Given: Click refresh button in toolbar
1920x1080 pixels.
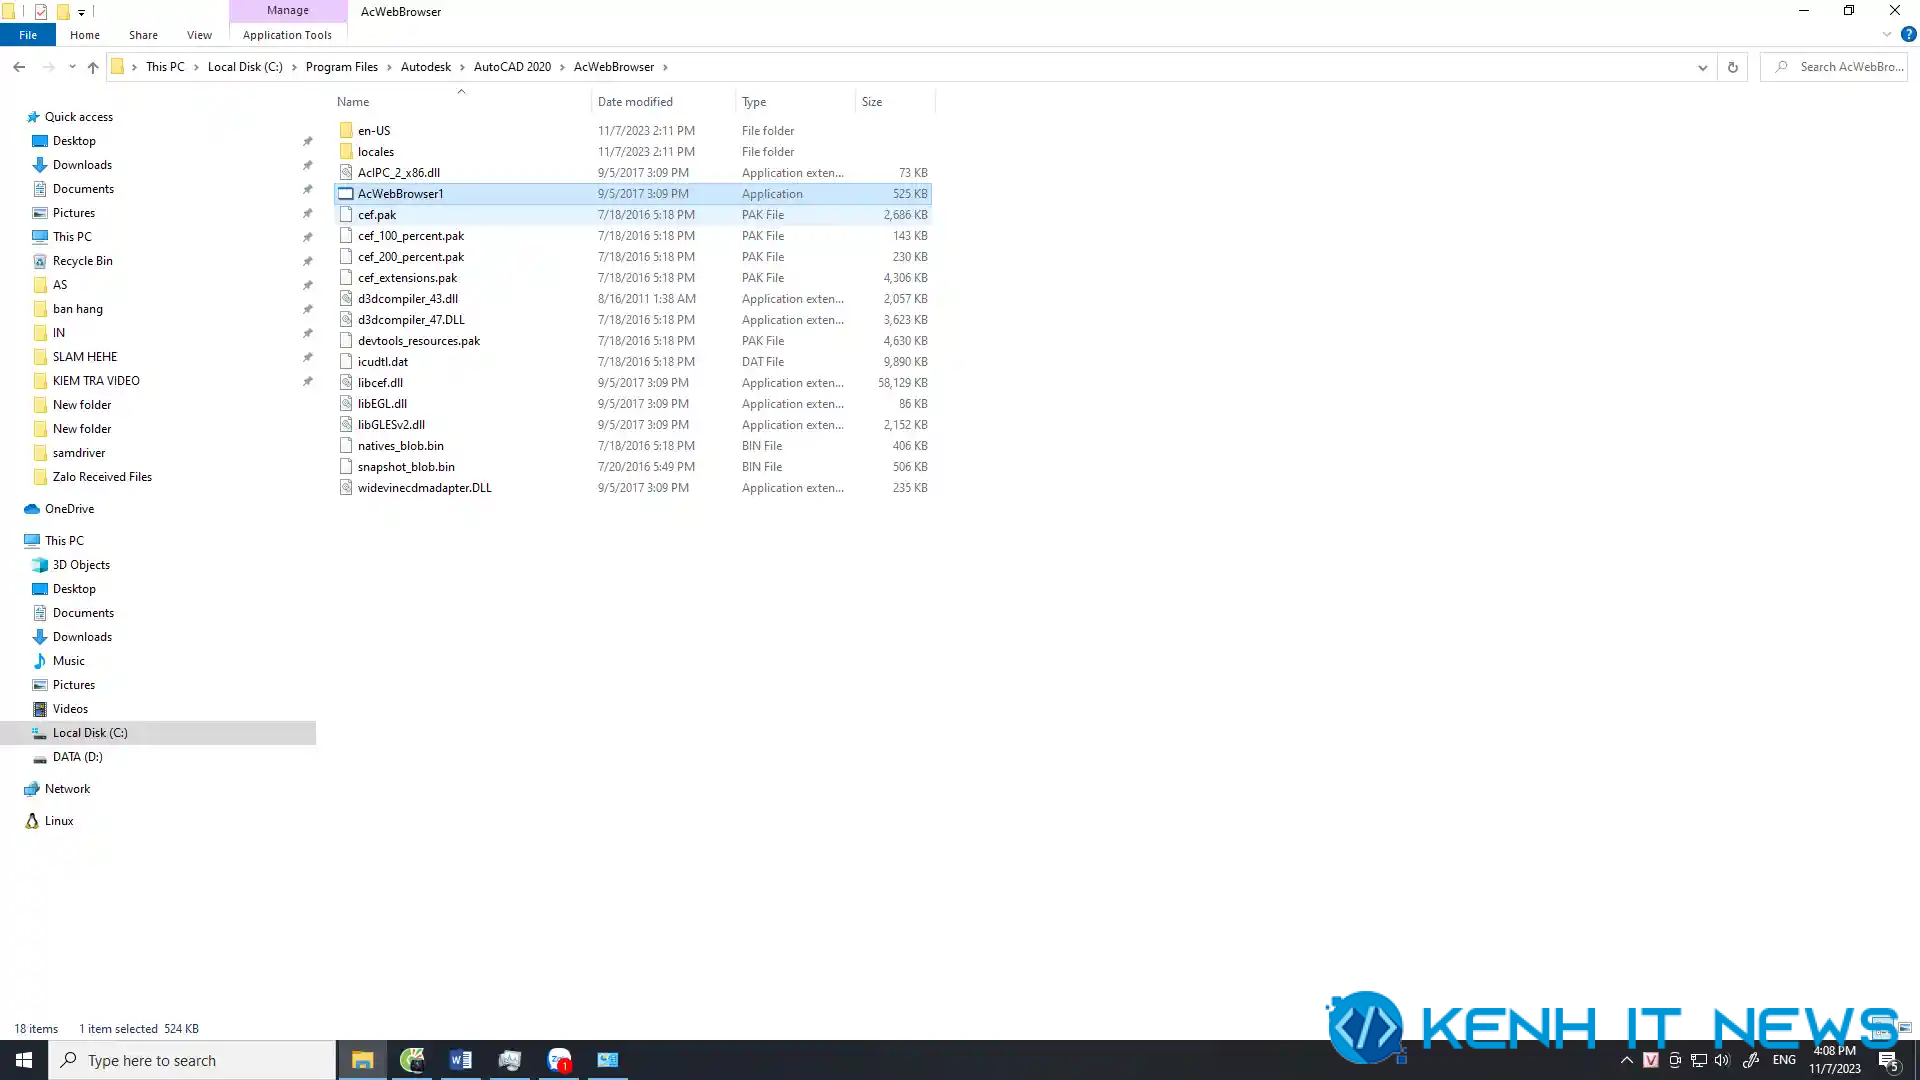Looking at the screenshot, I should click(x=1733, y=67).
